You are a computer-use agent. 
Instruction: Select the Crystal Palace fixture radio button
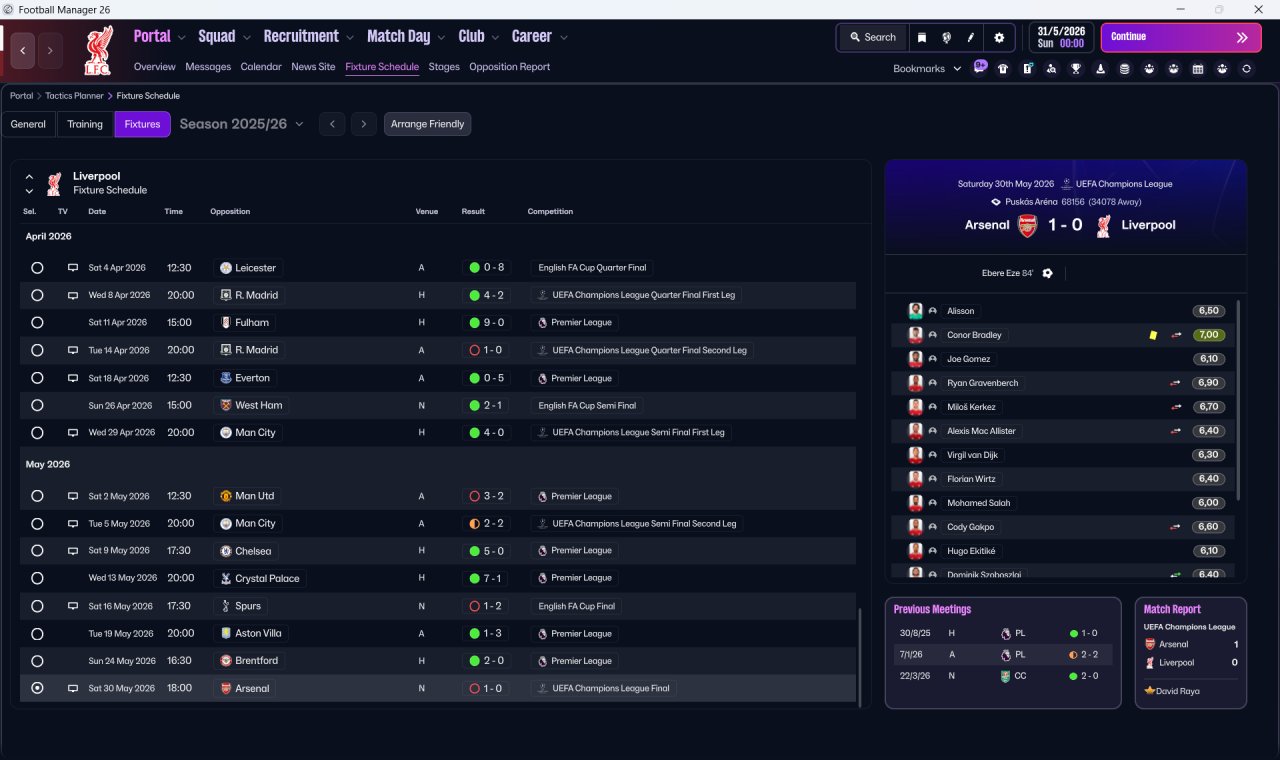tap(37, 578)
